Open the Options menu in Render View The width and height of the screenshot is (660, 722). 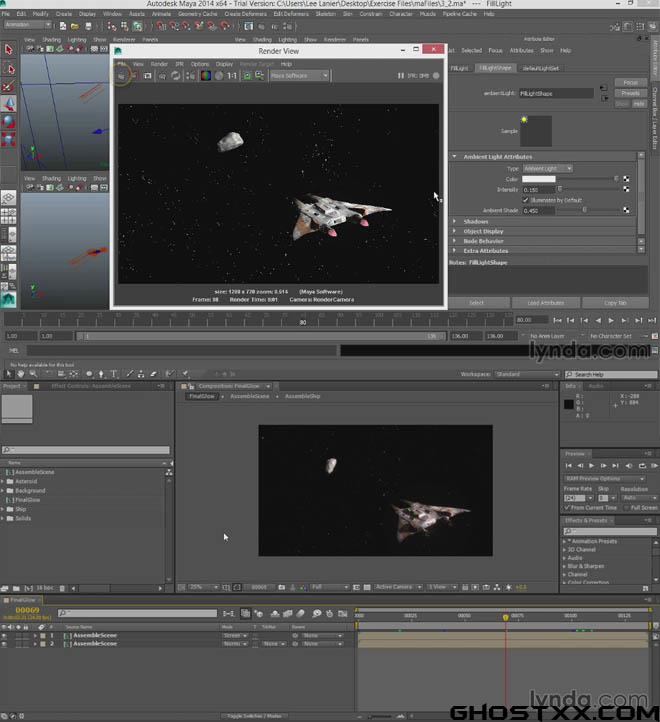(x=200, y=64)
